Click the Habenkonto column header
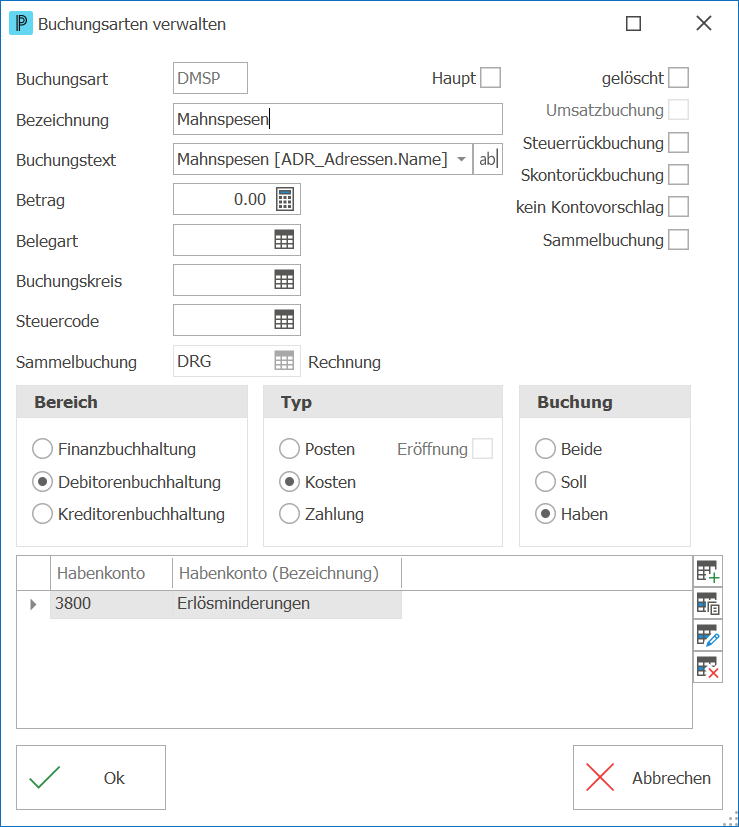Image resolution: width=739 pixels, height=827 pixels. [x=111, y=573]
